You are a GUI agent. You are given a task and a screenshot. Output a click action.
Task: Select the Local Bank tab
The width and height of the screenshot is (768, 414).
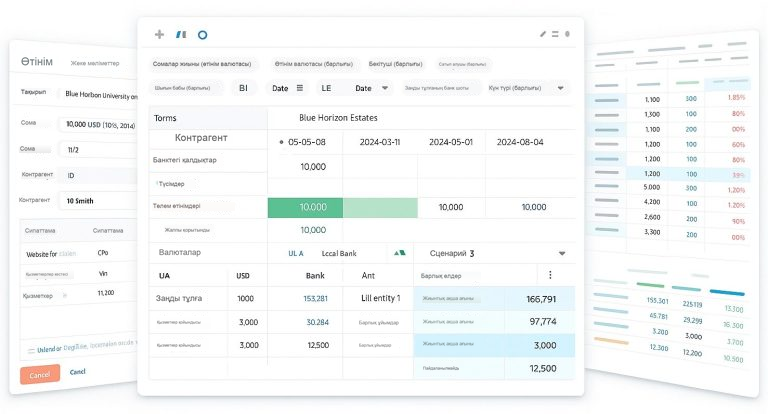[339, 253]
